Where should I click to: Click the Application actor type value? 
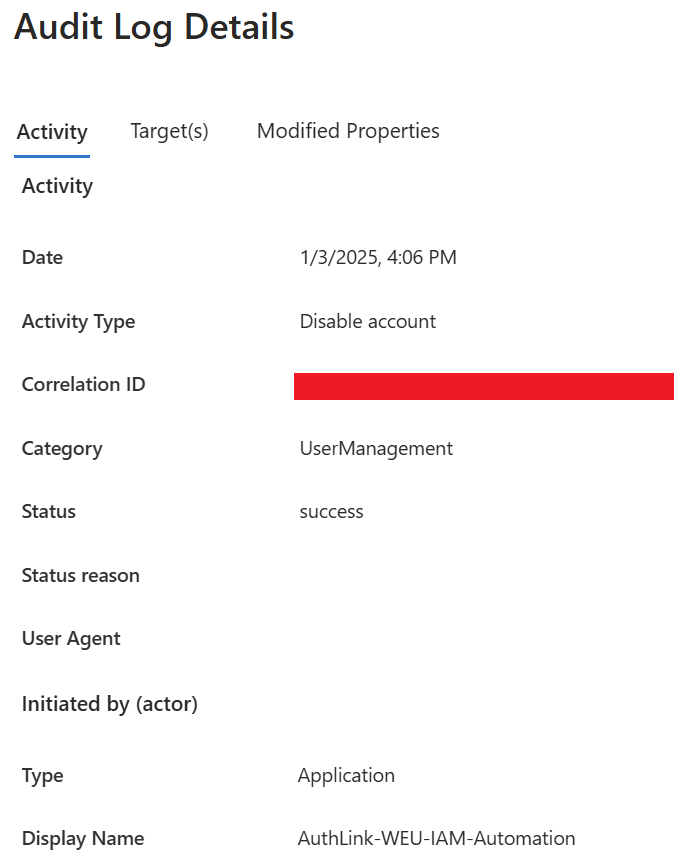click(x=346, y=776)
